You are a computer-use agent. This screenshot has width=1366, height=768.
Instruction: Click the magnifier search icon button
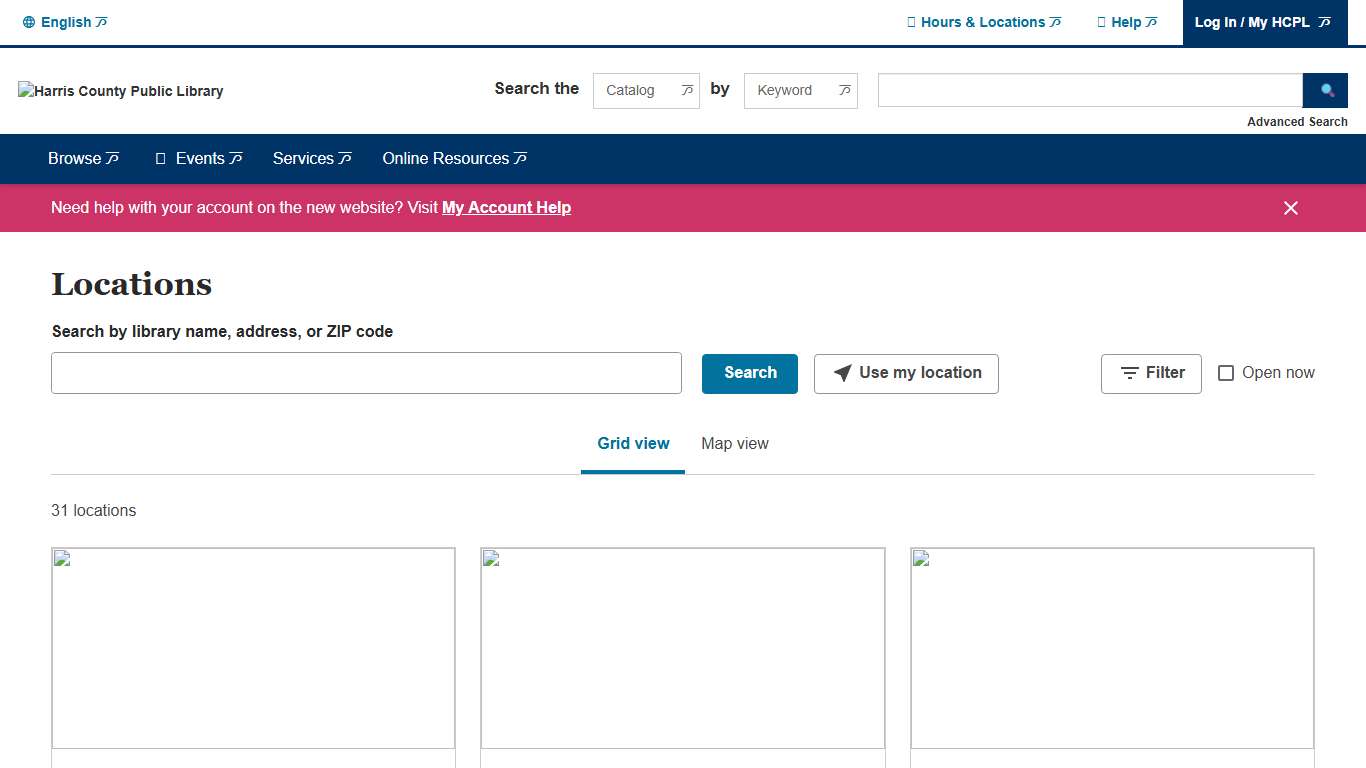[x=1327, y=90]
